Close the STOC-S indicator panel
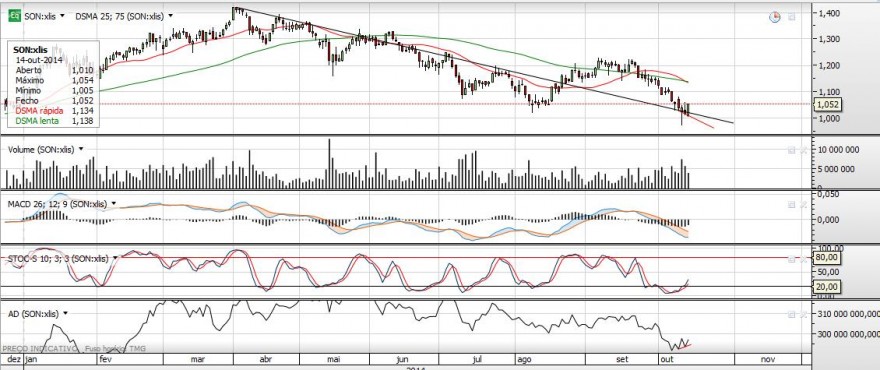Screen dimensions: 880x370 click(803, 259)
